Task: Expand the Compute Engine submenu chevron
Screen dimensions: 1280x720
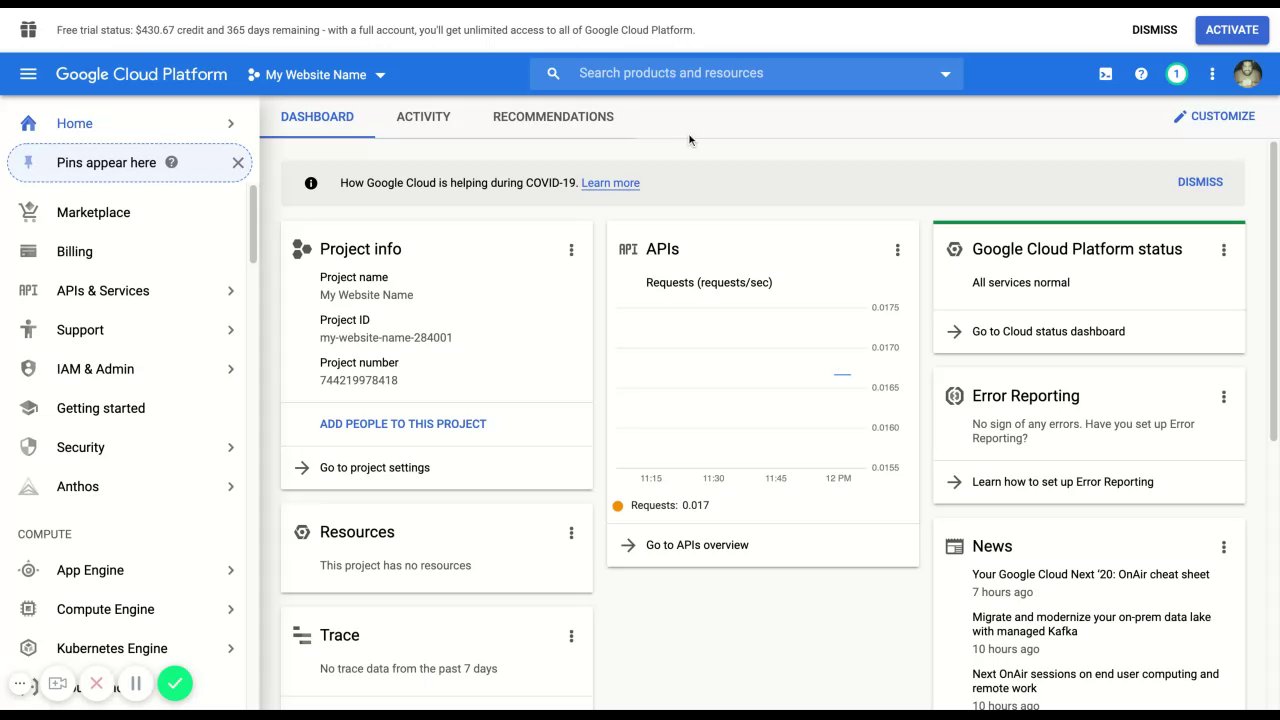Action: pyautogui.click(x=231, y=609)
